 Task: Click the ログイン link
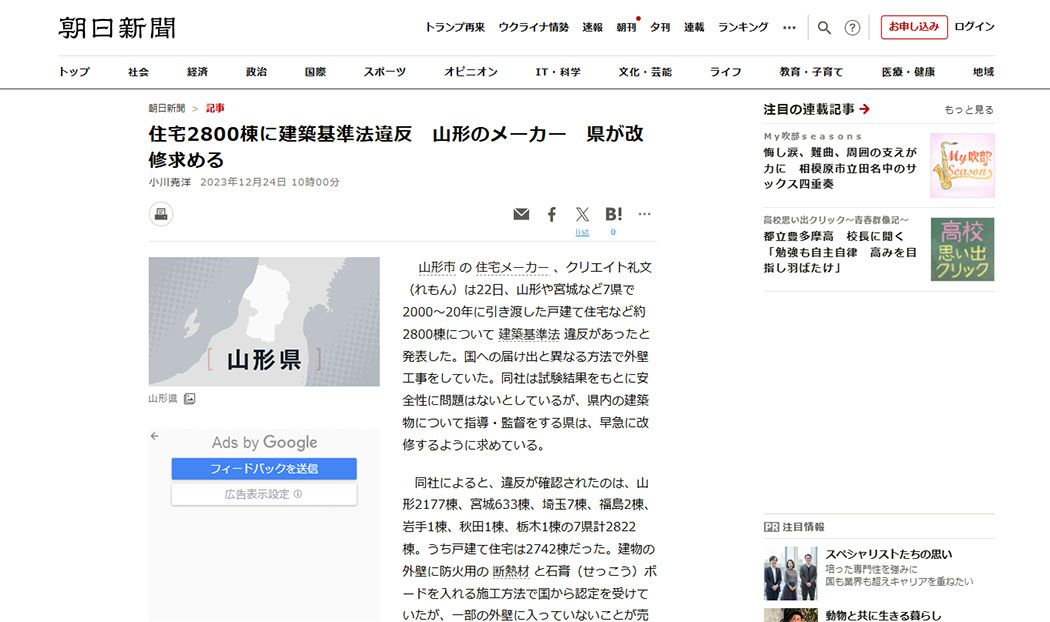[x=974, y=27]
